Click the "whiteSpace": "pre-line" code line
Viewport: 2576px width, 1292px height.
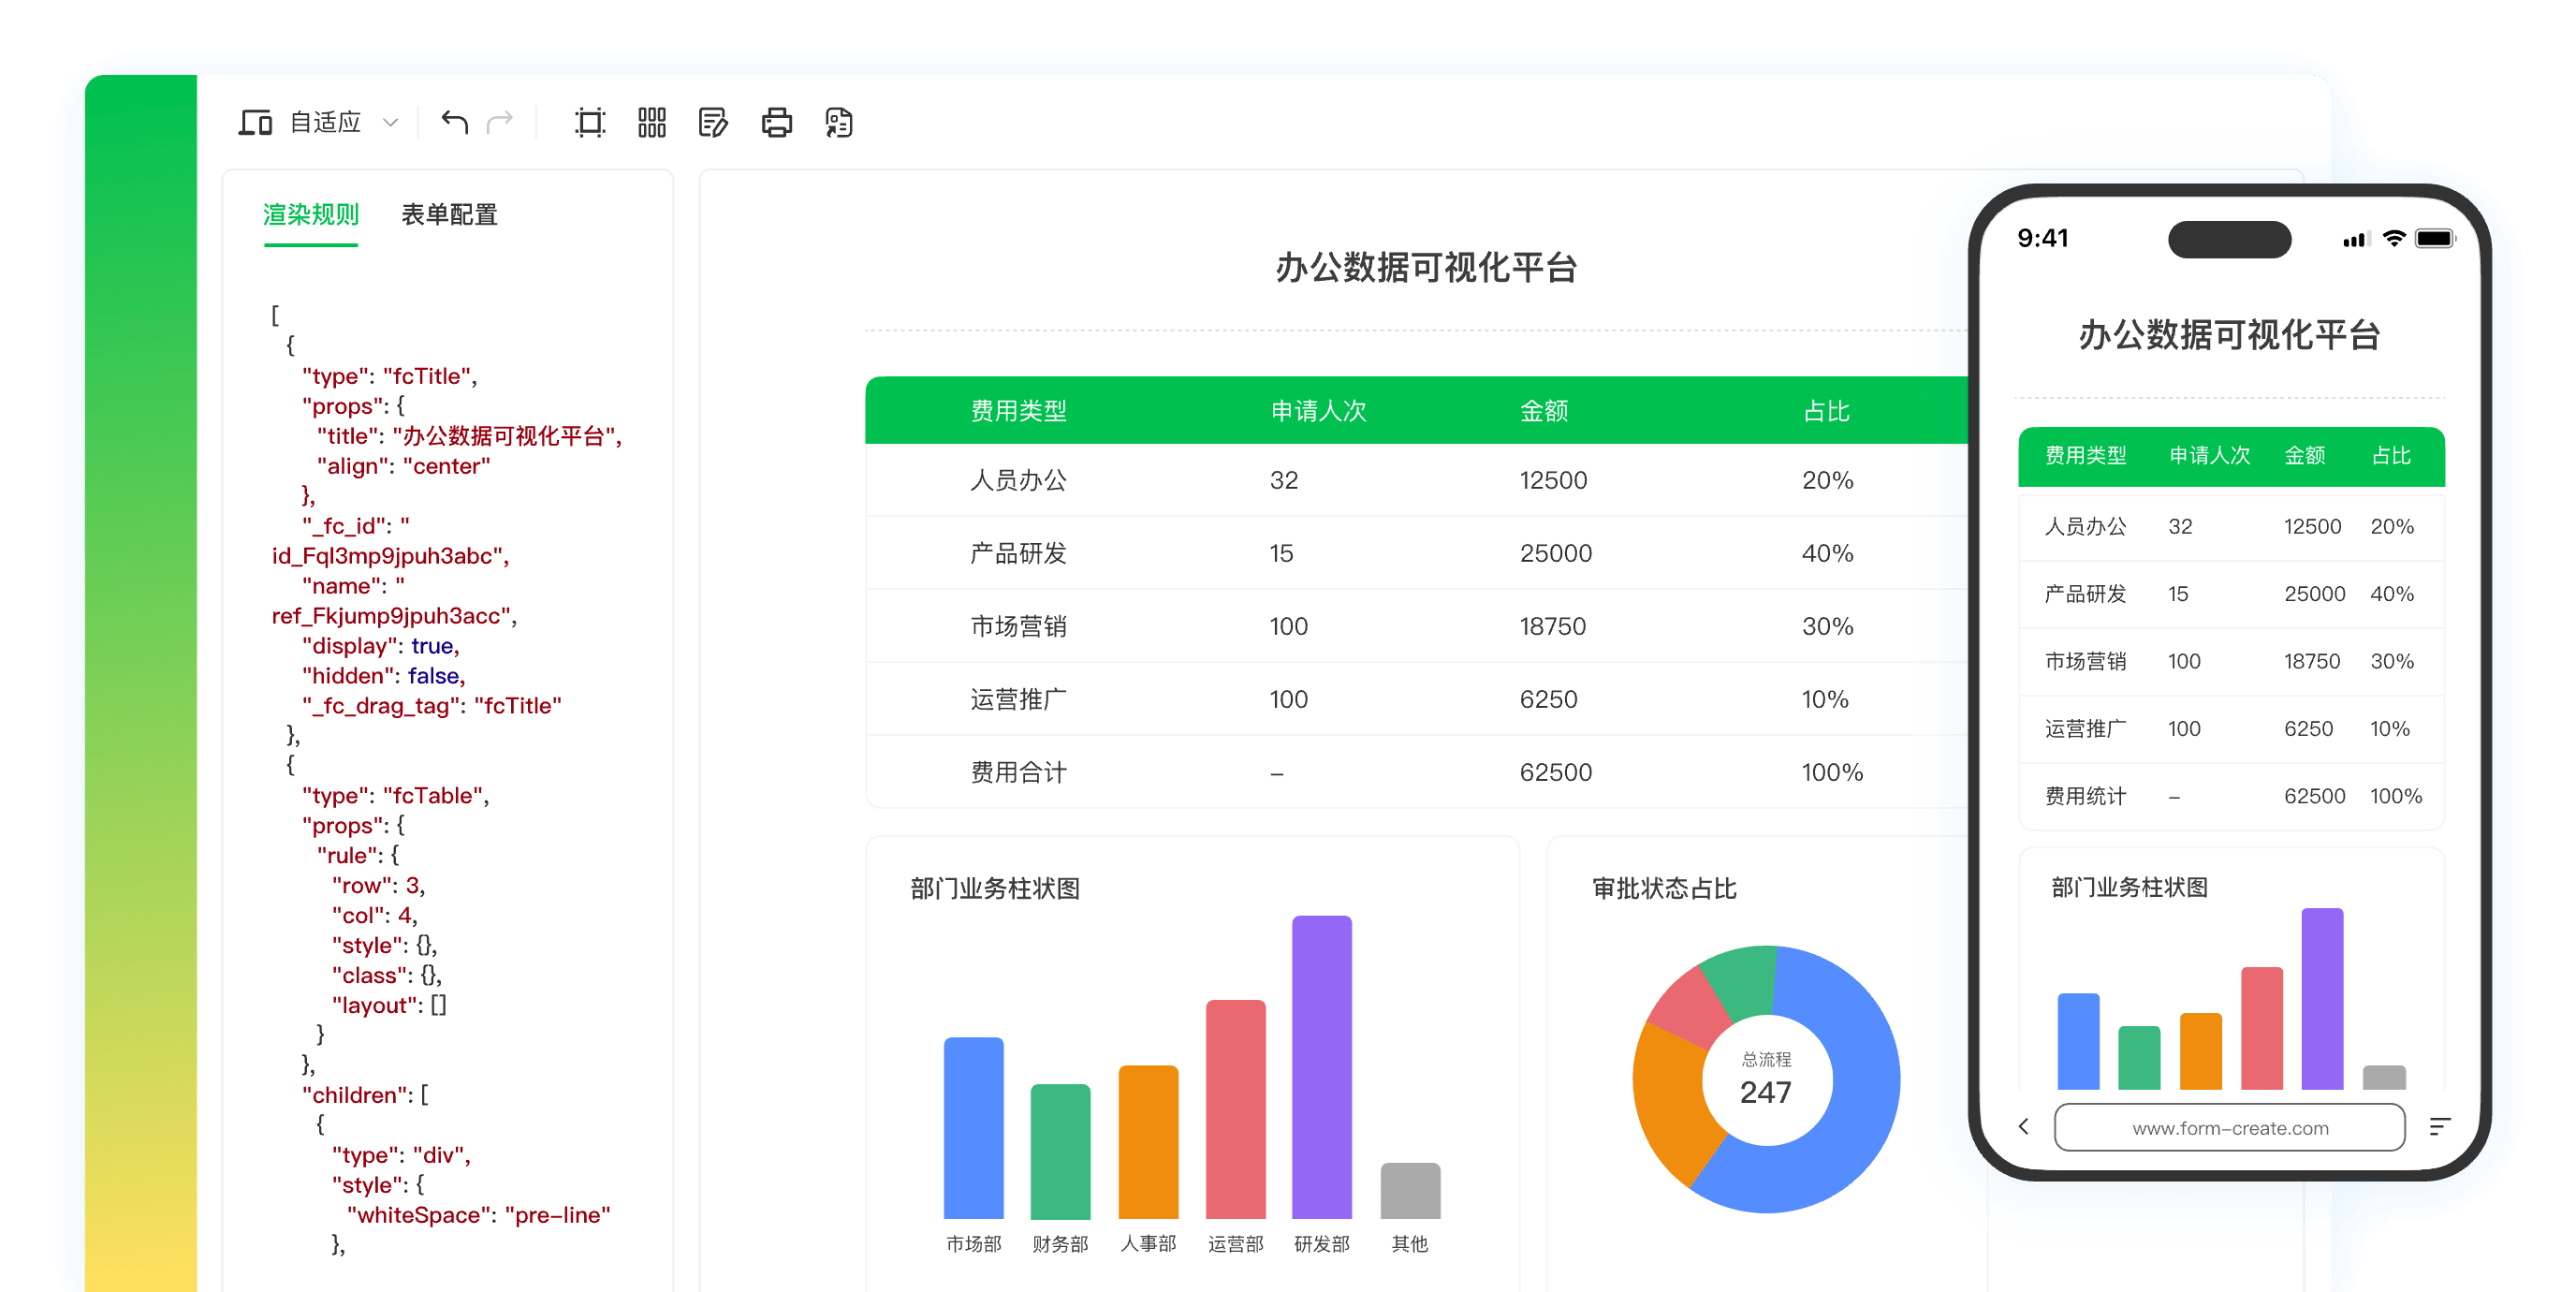478,1214
